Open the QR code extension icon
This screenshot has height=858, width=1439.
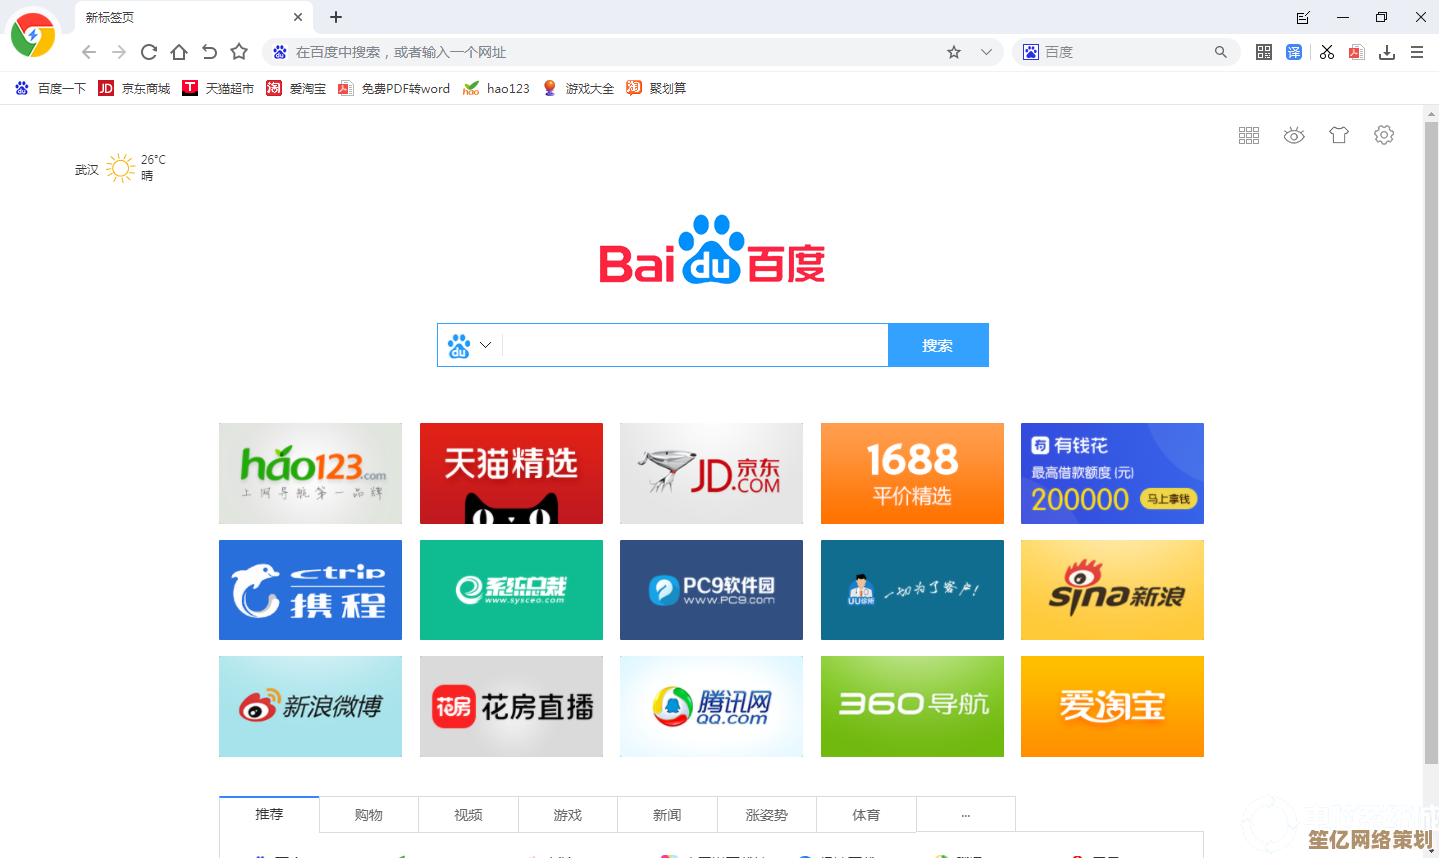tap(1264, 52)
